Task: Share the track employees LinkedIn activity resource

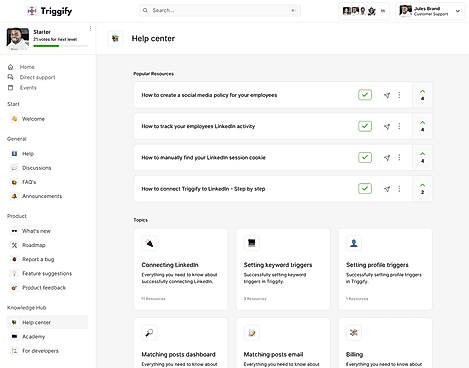Action: point(387,126)
